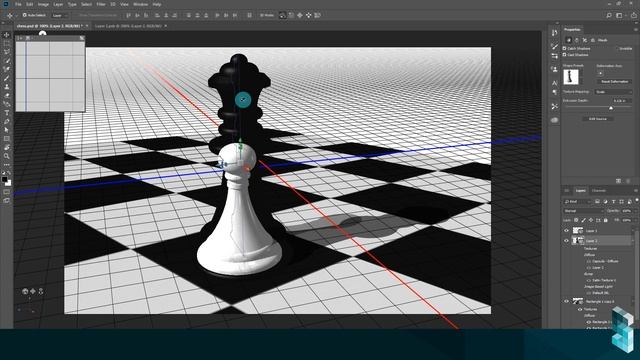Click the Slide 3D Object mode icon
Viewport: 640px width, 360px height.
point(309,15)
